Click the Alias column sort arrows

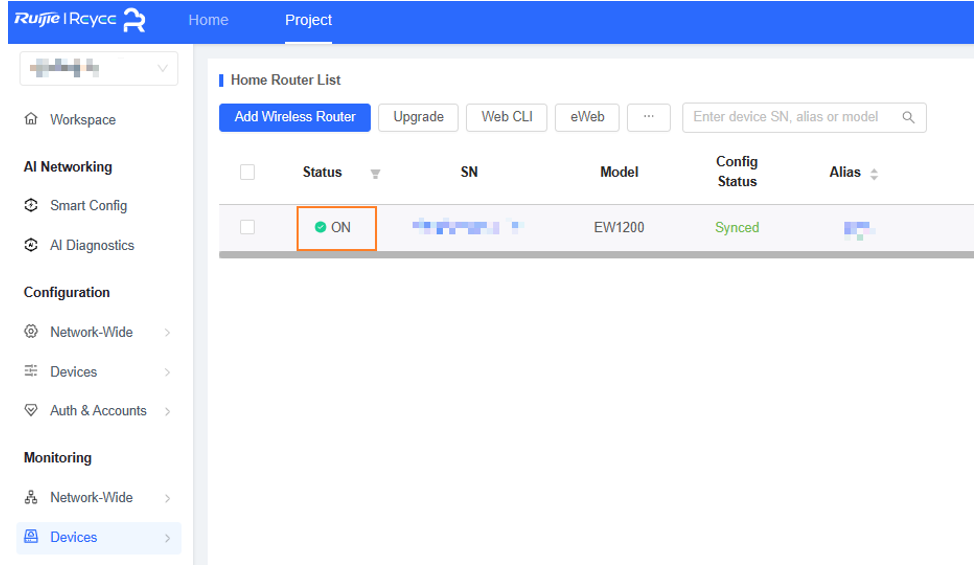pyautogui.click(x=874, y=174)
